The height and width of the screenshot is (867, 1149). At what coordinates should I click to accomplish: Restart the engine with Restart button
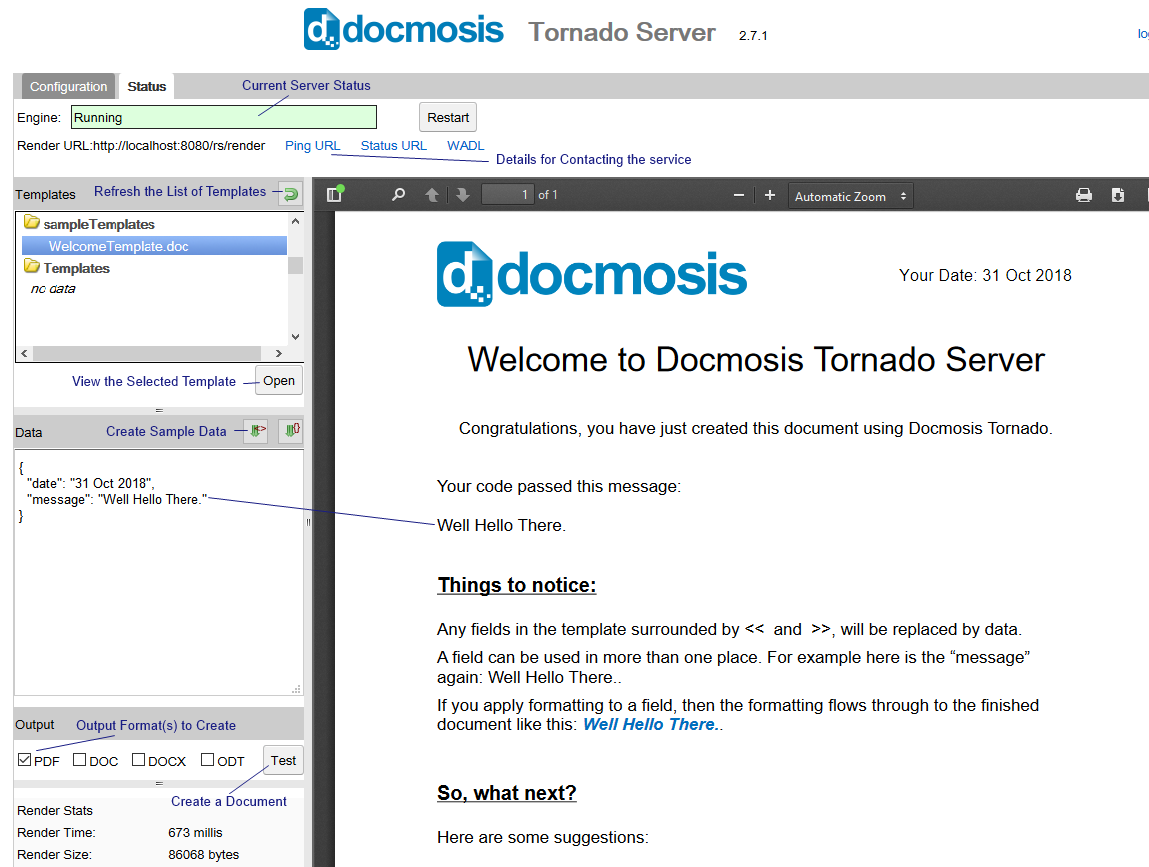click(448, 117)
